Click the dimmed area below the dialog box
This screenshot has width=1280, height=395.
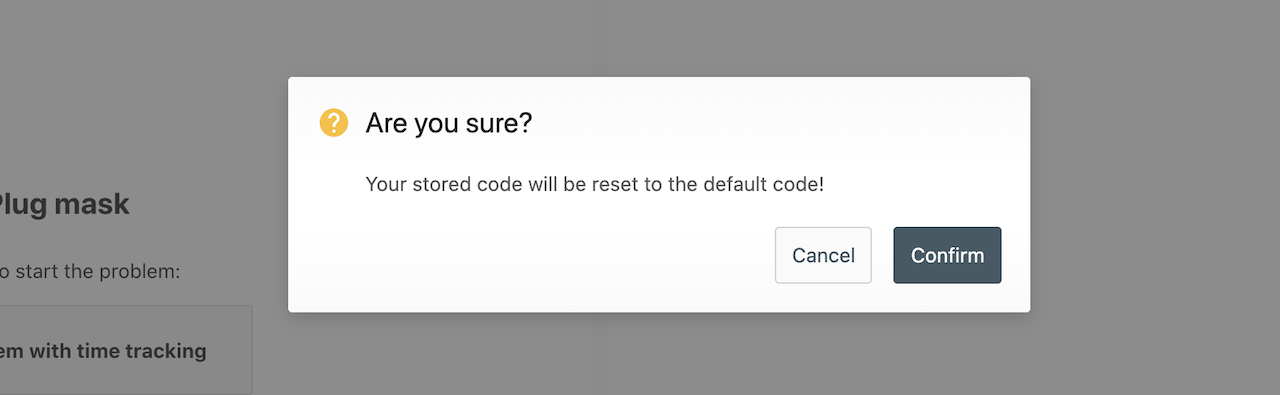point(660,355)
